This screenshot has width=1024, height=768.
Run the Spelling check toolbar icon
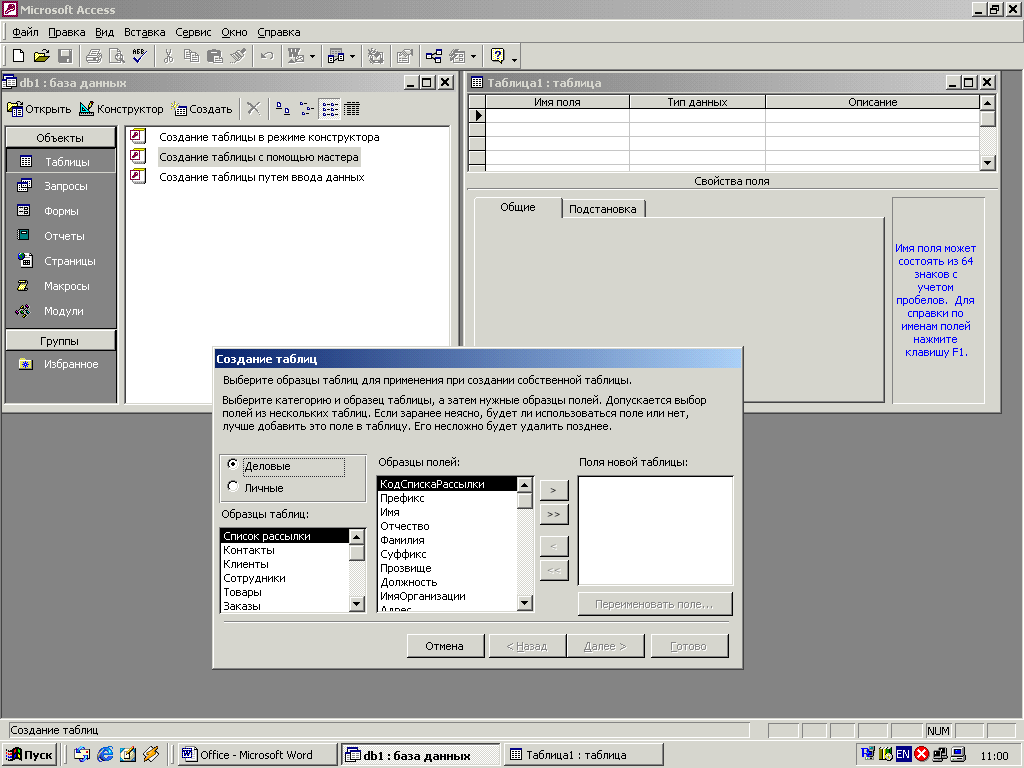click(x=140, y=57)
